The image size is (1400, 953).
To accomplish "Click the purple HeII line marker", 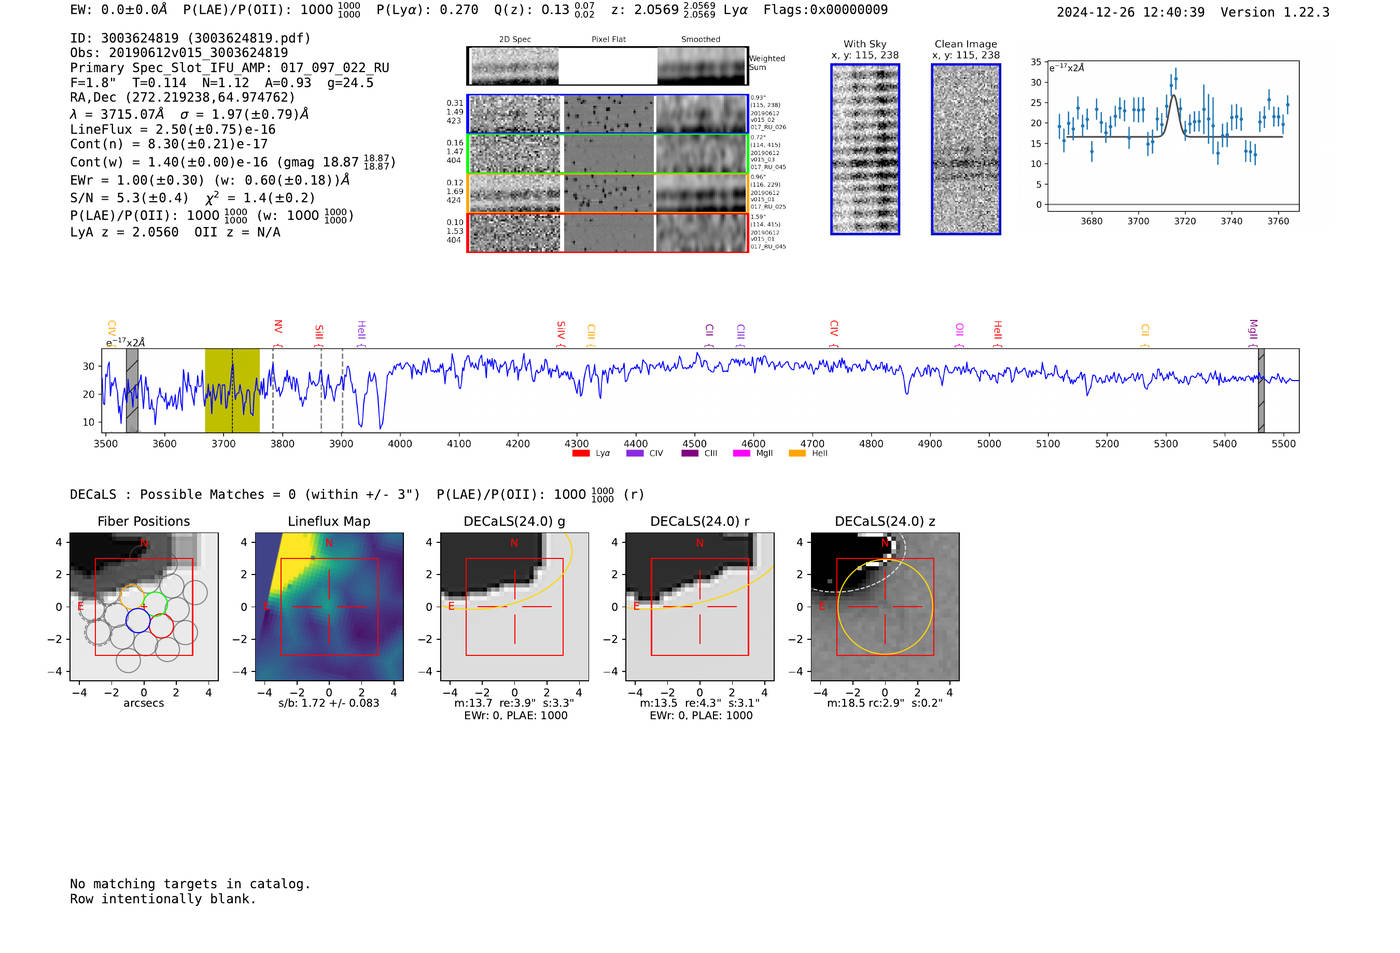I will pos(361,333).
